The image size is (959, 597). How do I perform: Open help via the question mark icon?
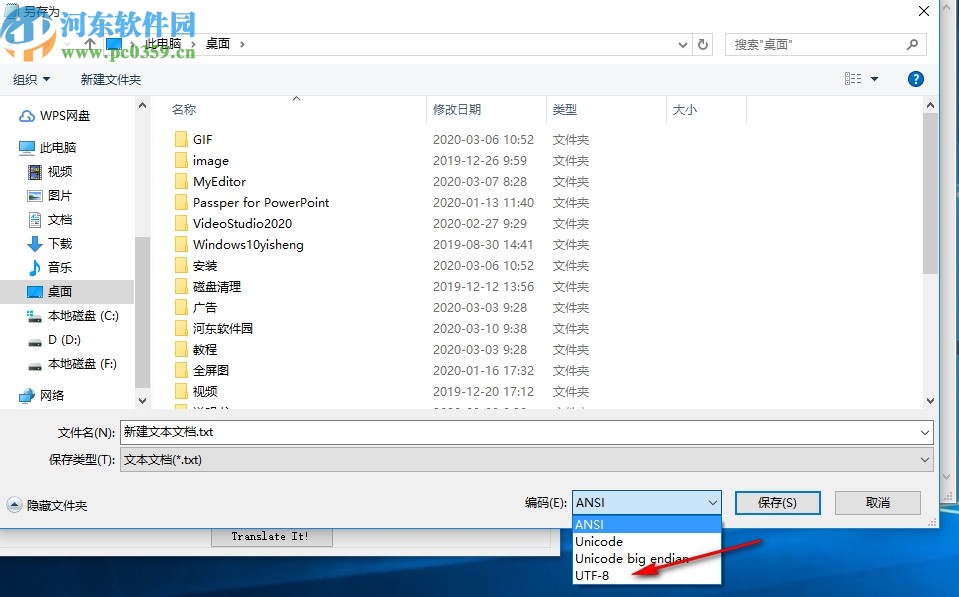point(915,78)
